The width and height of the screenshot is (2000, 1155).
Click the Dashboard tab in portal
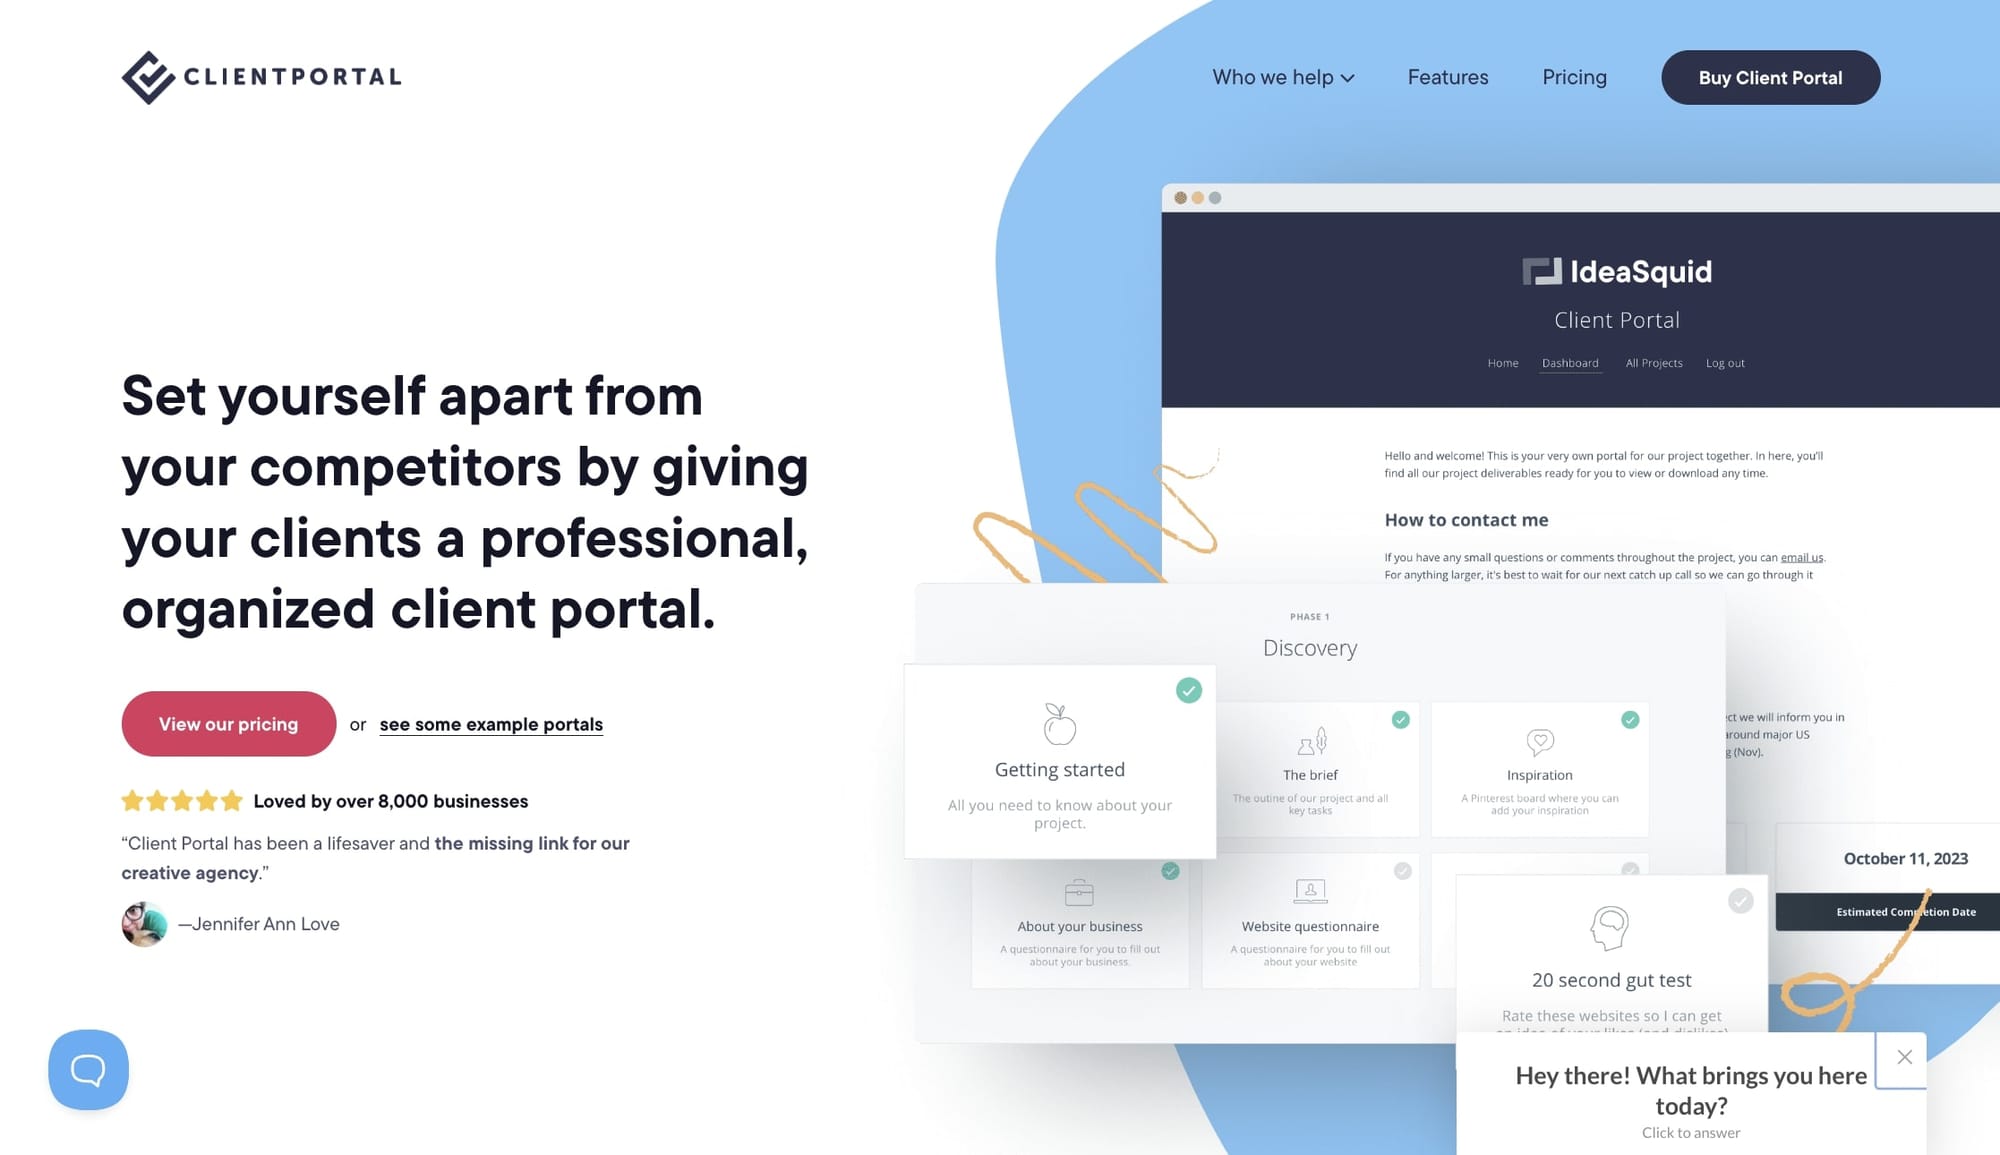click(1568, 363)
